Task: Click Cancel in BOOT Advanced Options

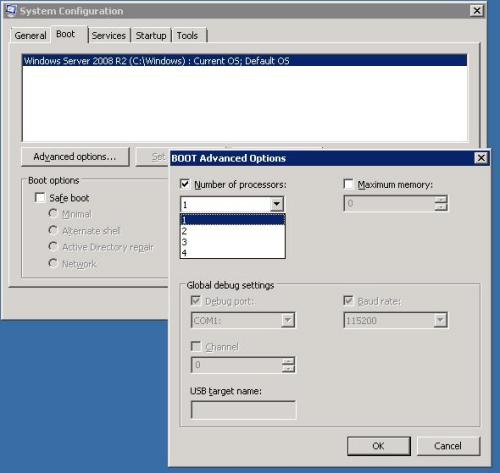Action: coord(448,446)
